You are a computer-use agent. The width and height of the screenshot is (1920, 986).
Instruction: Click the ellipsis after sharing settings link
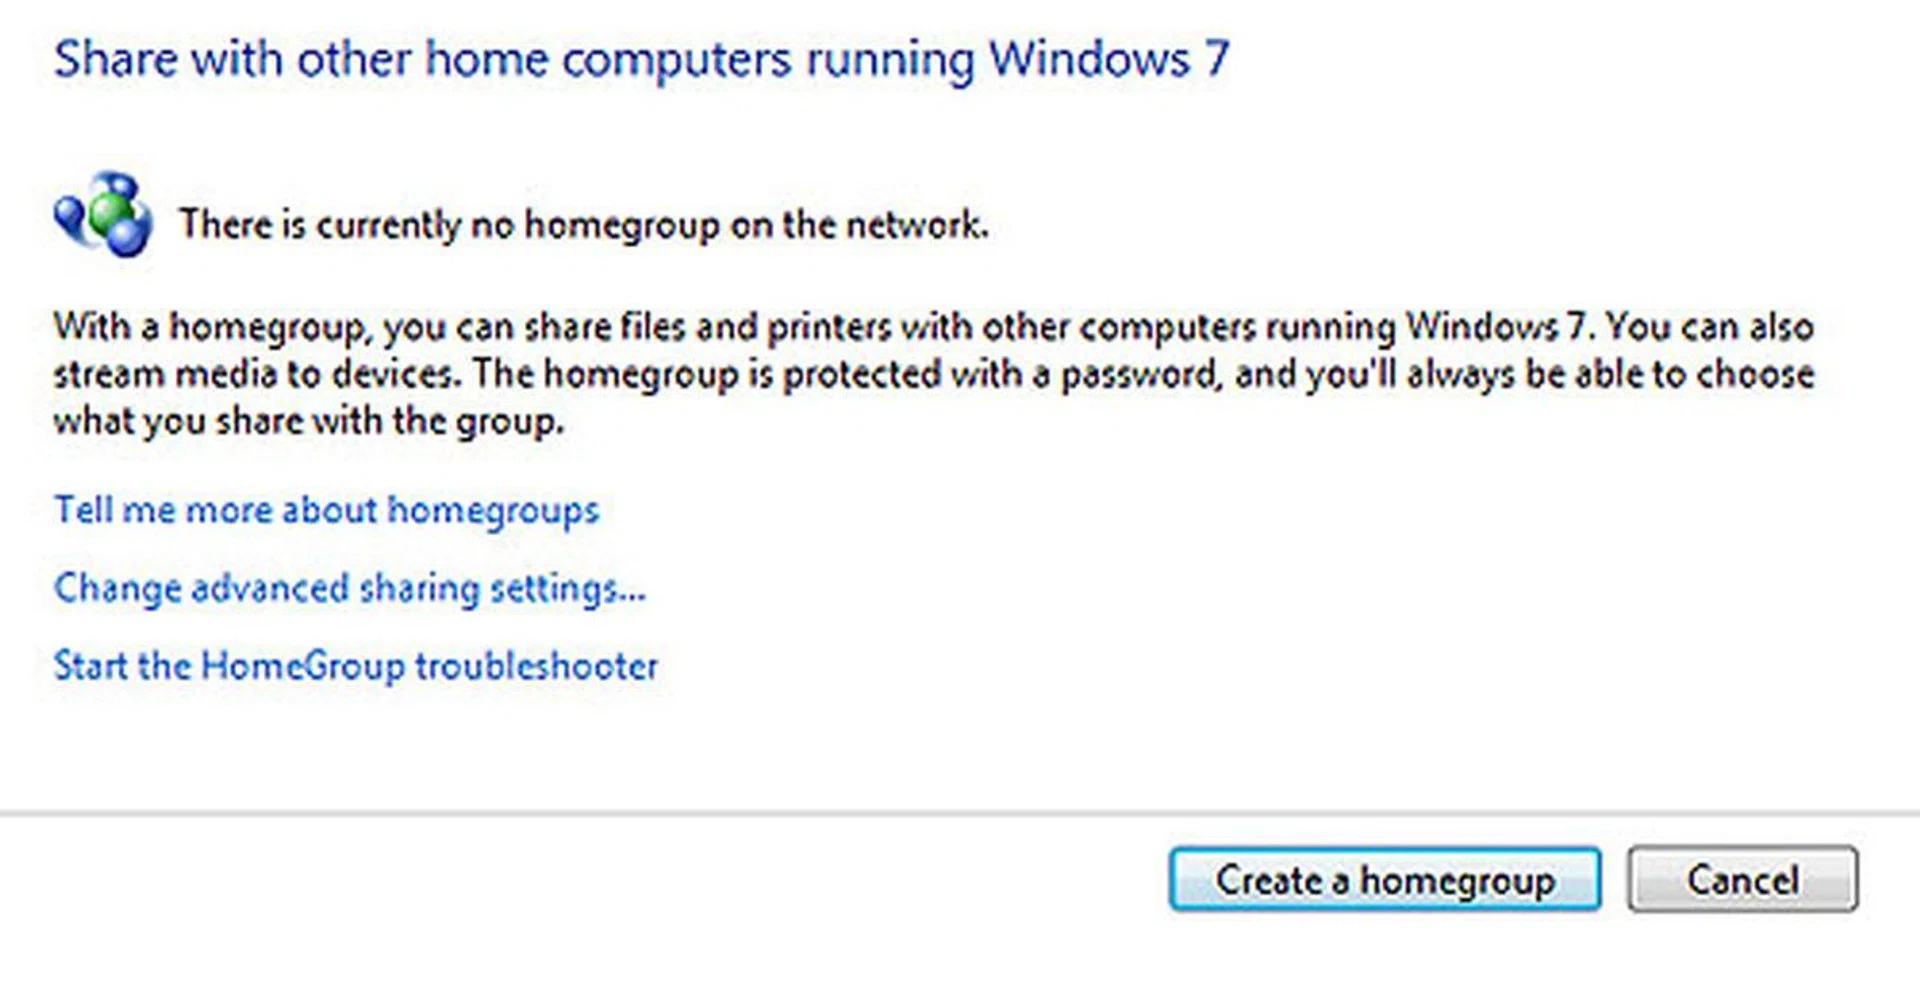point(633,592)
